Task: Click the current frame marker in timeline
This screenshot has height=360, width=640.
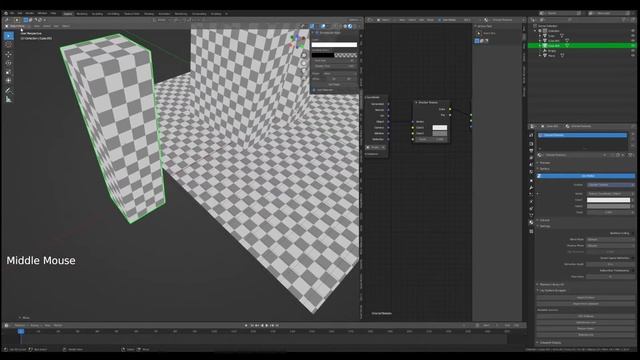Action: [x=21, y=331]
